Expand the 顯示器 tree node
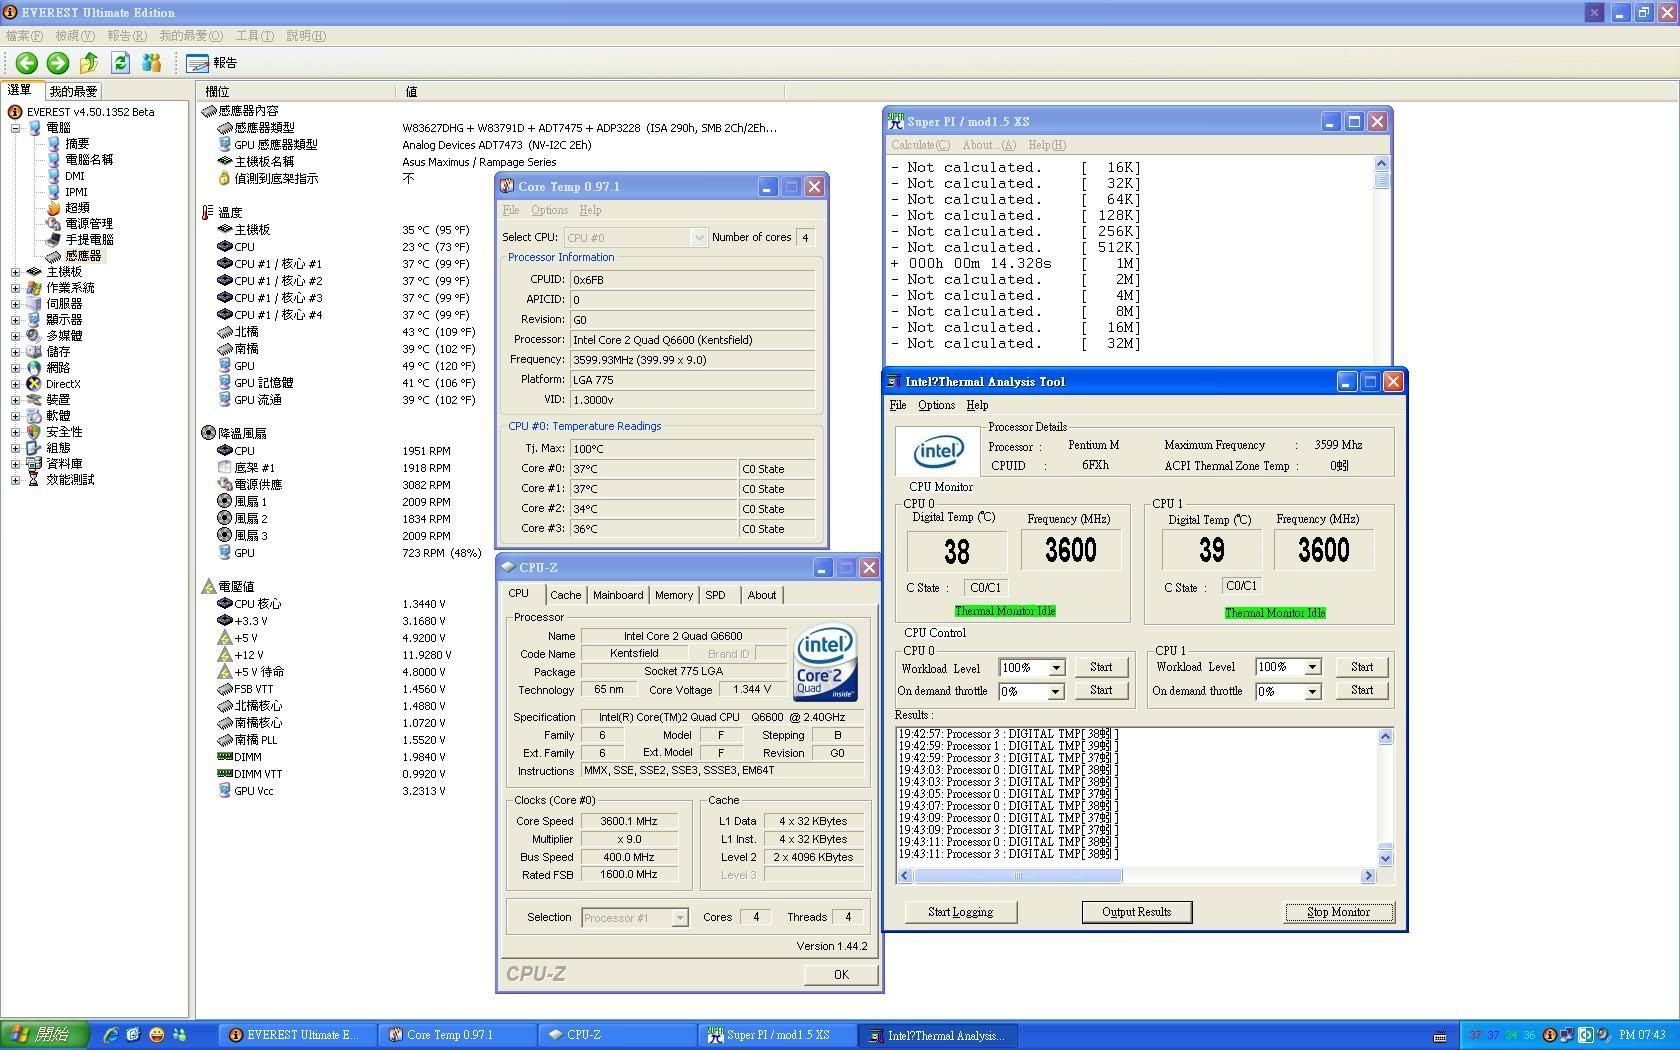 [15, 320]
